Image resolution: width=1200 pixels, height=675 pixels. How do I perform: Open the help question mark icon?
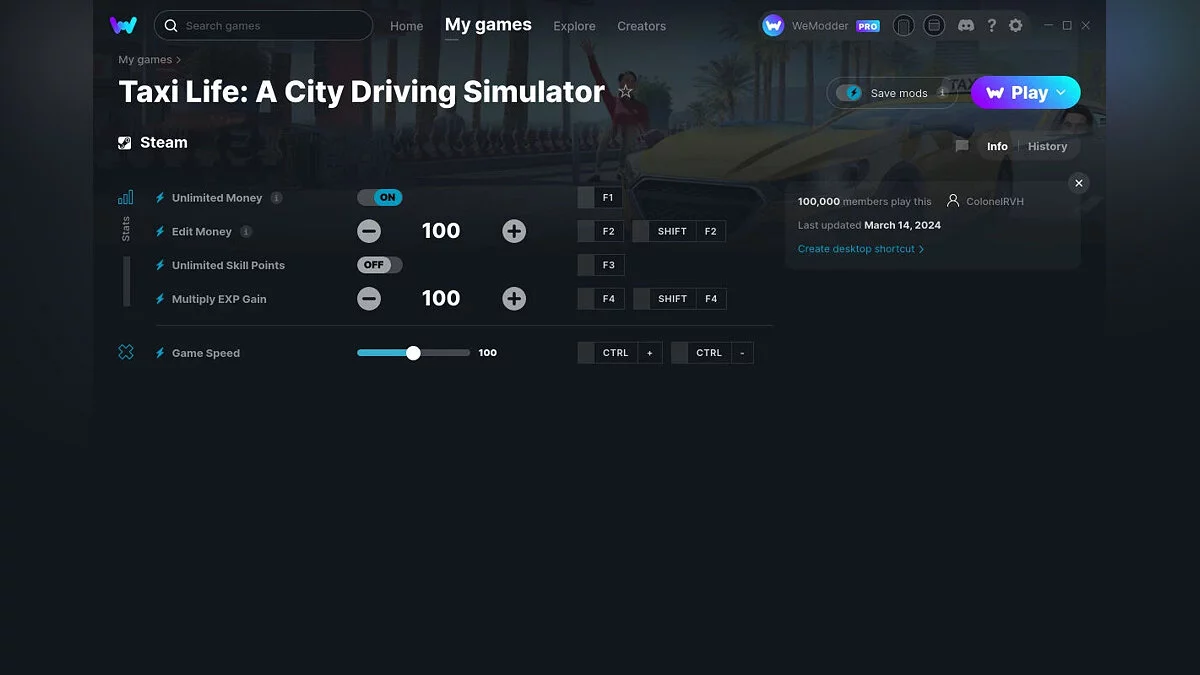991,26
